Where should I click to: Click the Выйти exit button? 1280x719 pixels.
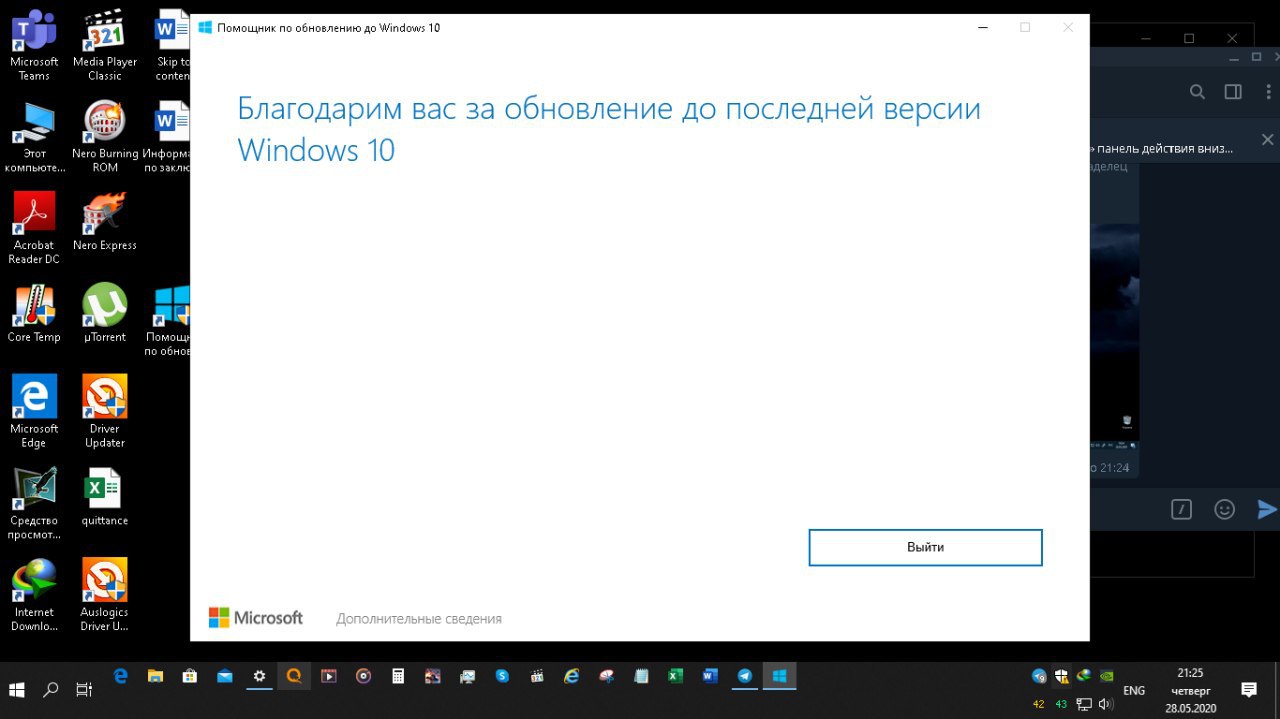coord(925,547)
